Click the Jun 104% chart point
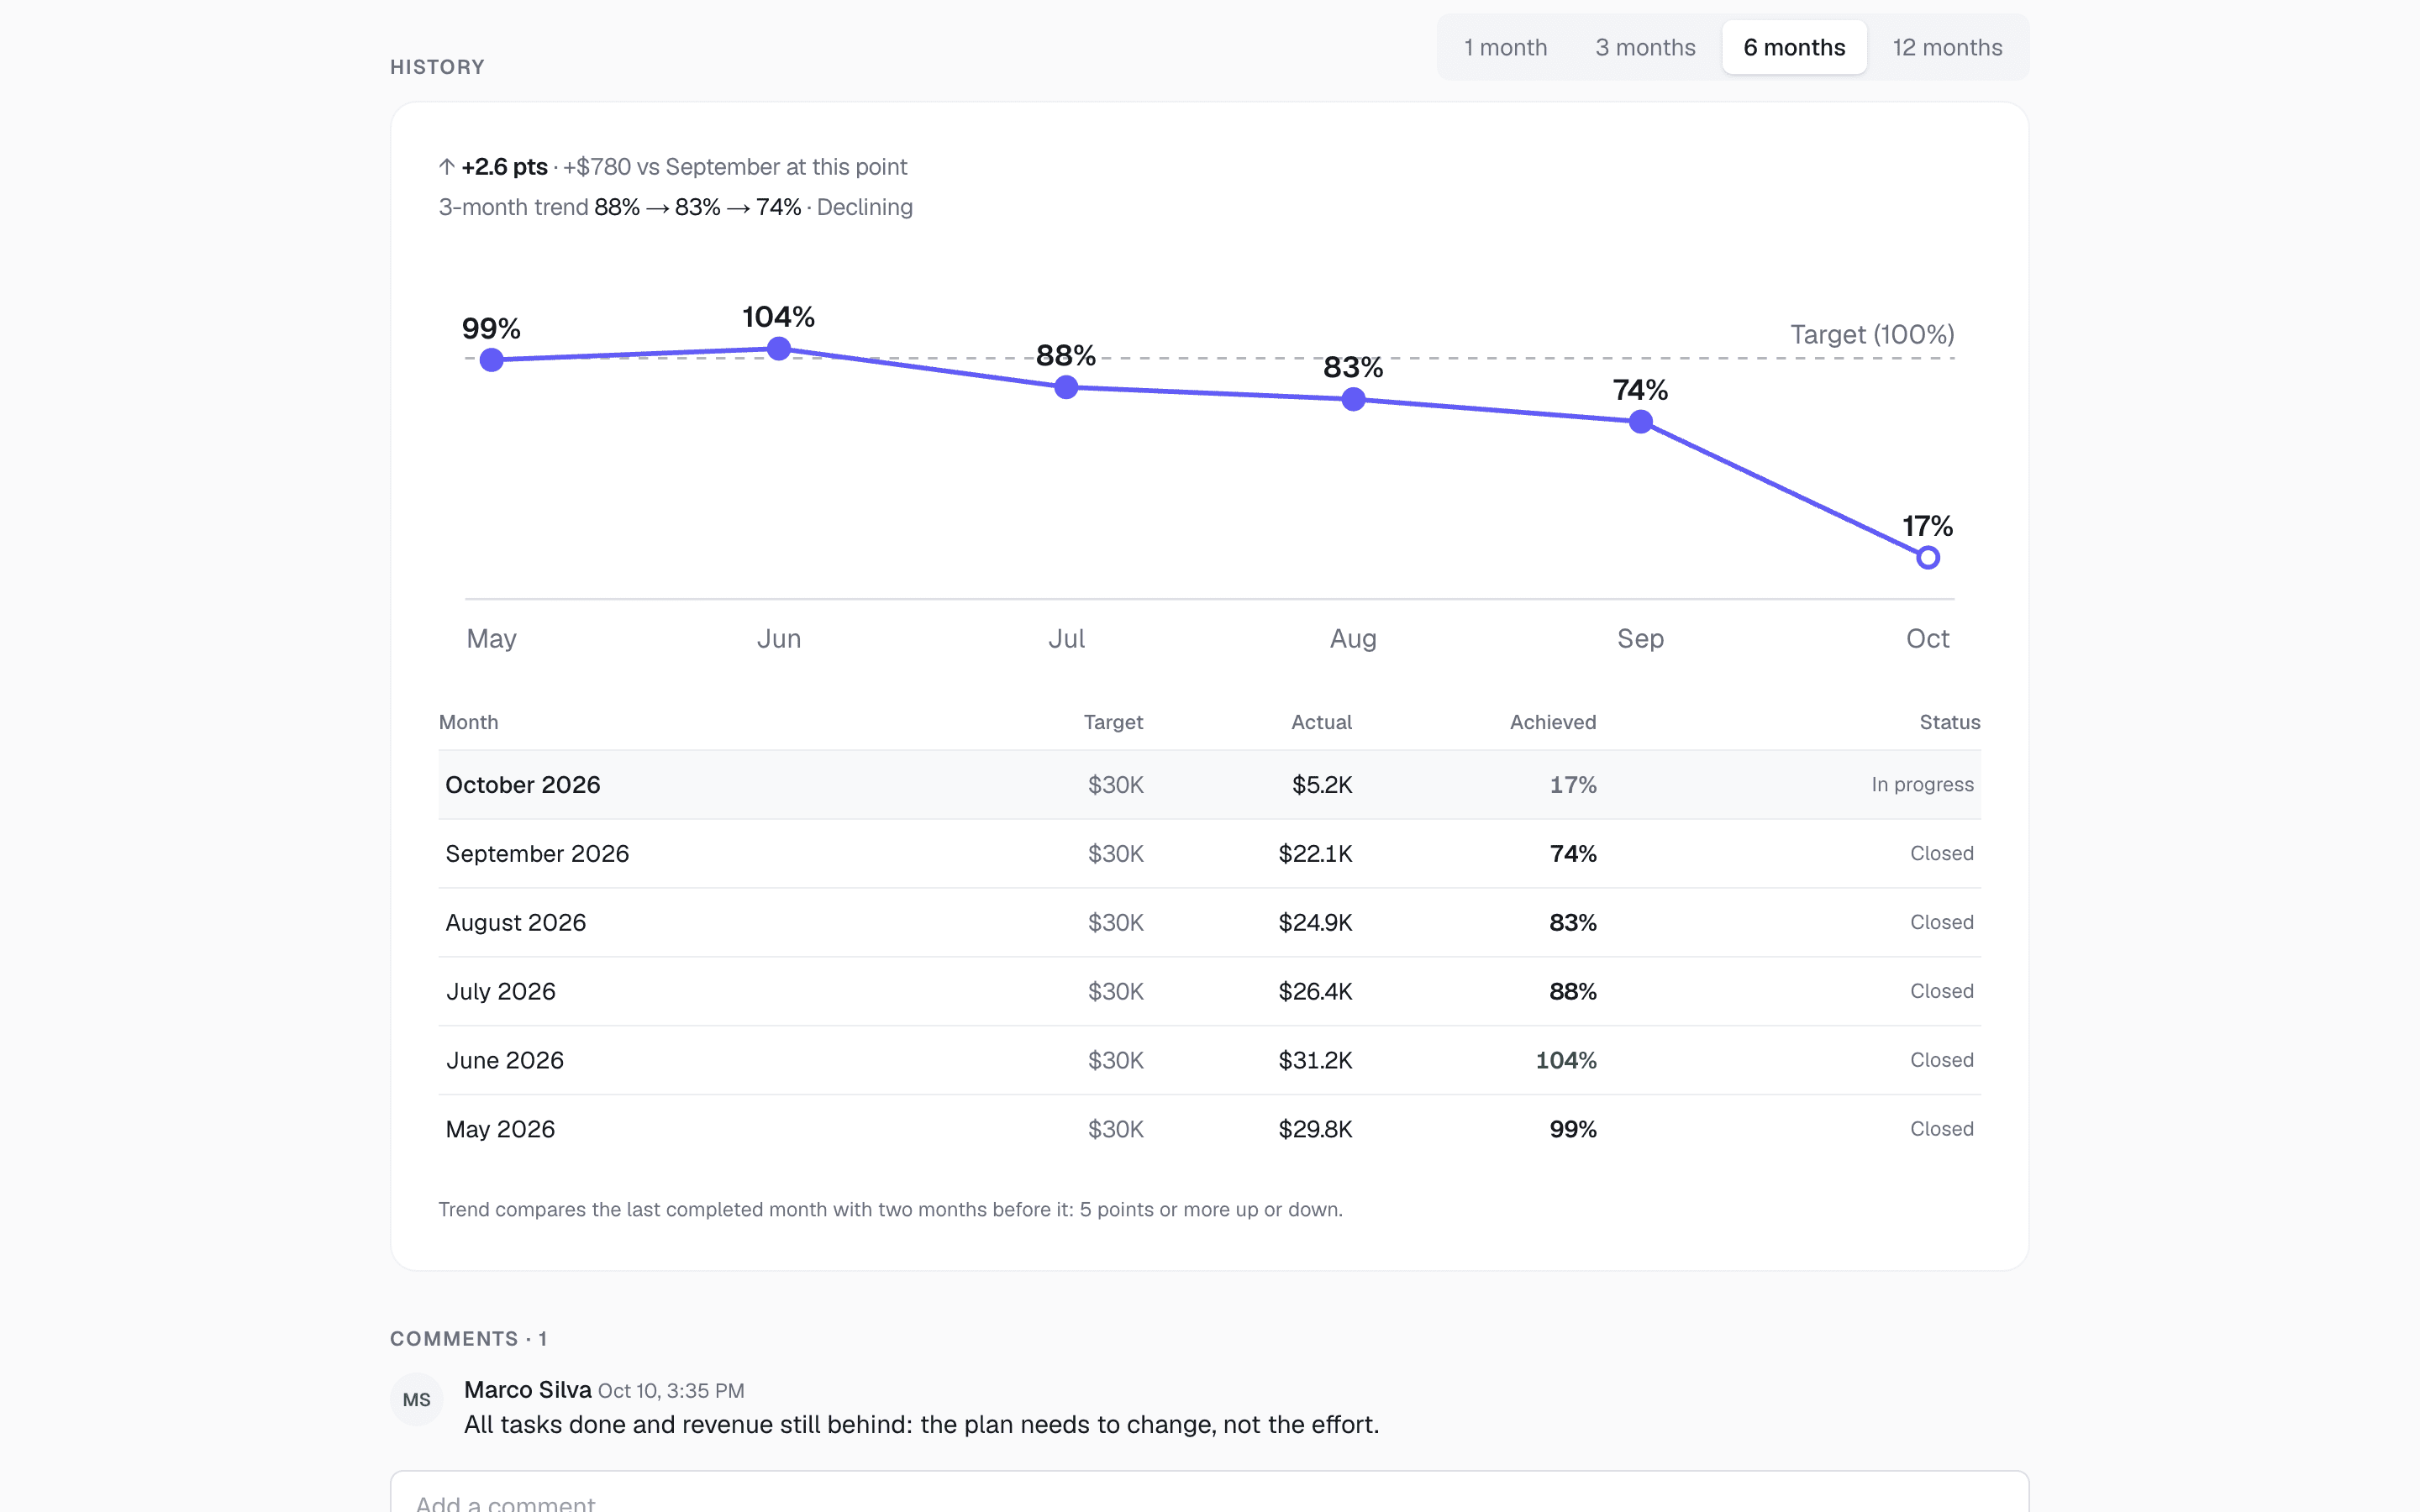Screen dimensions: 2420x1512 point(779,349)
